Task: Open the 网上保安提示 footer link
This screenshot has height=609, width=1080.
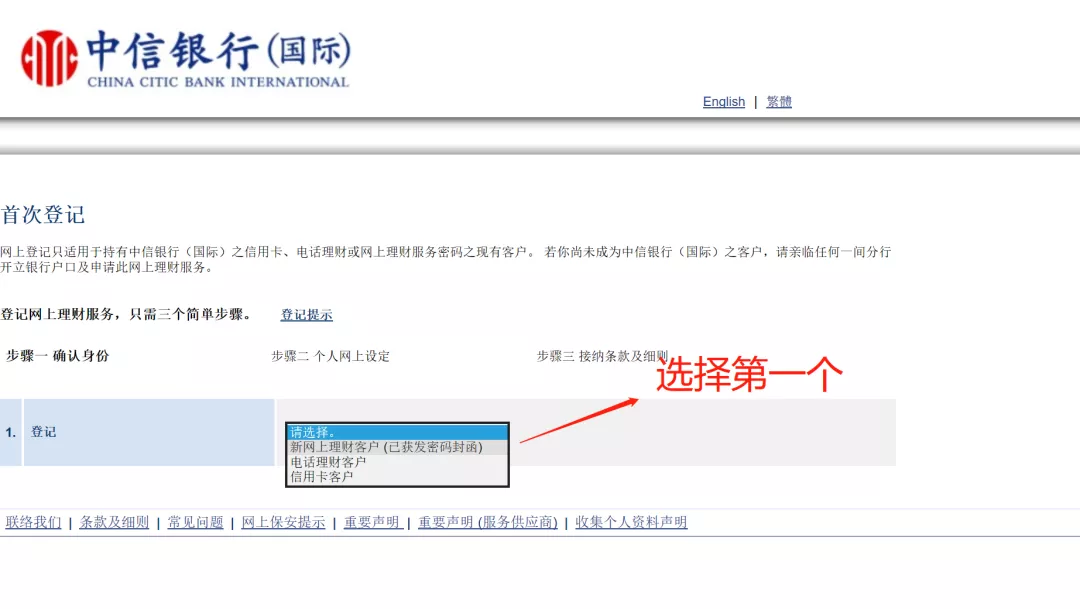Action: pos(283,522)
